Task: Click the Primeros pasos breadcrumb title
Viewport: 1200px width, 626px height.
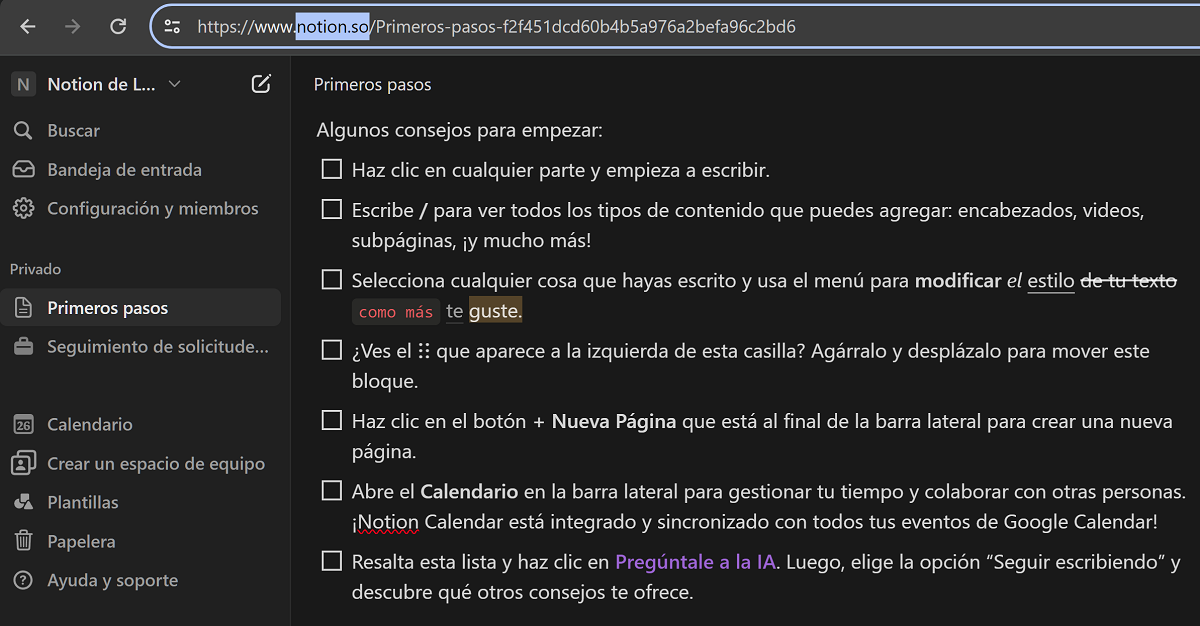Action: [x=373, y=84]
